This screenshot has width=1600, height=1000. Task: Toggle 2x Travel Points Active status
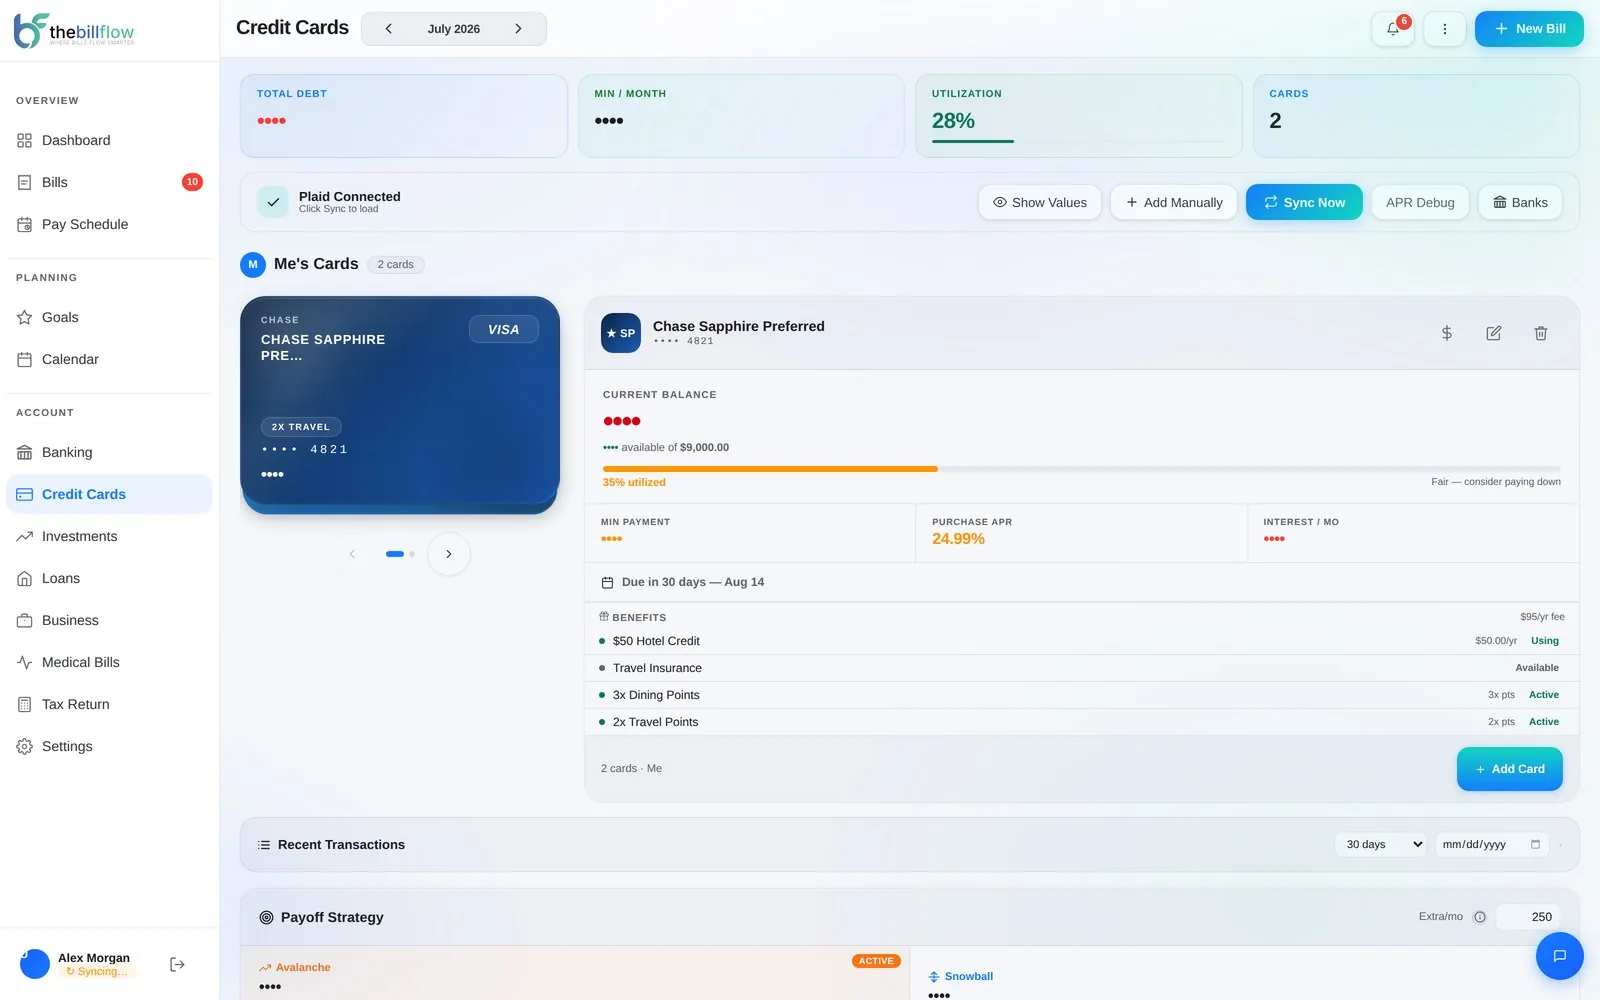point(1544,722)
